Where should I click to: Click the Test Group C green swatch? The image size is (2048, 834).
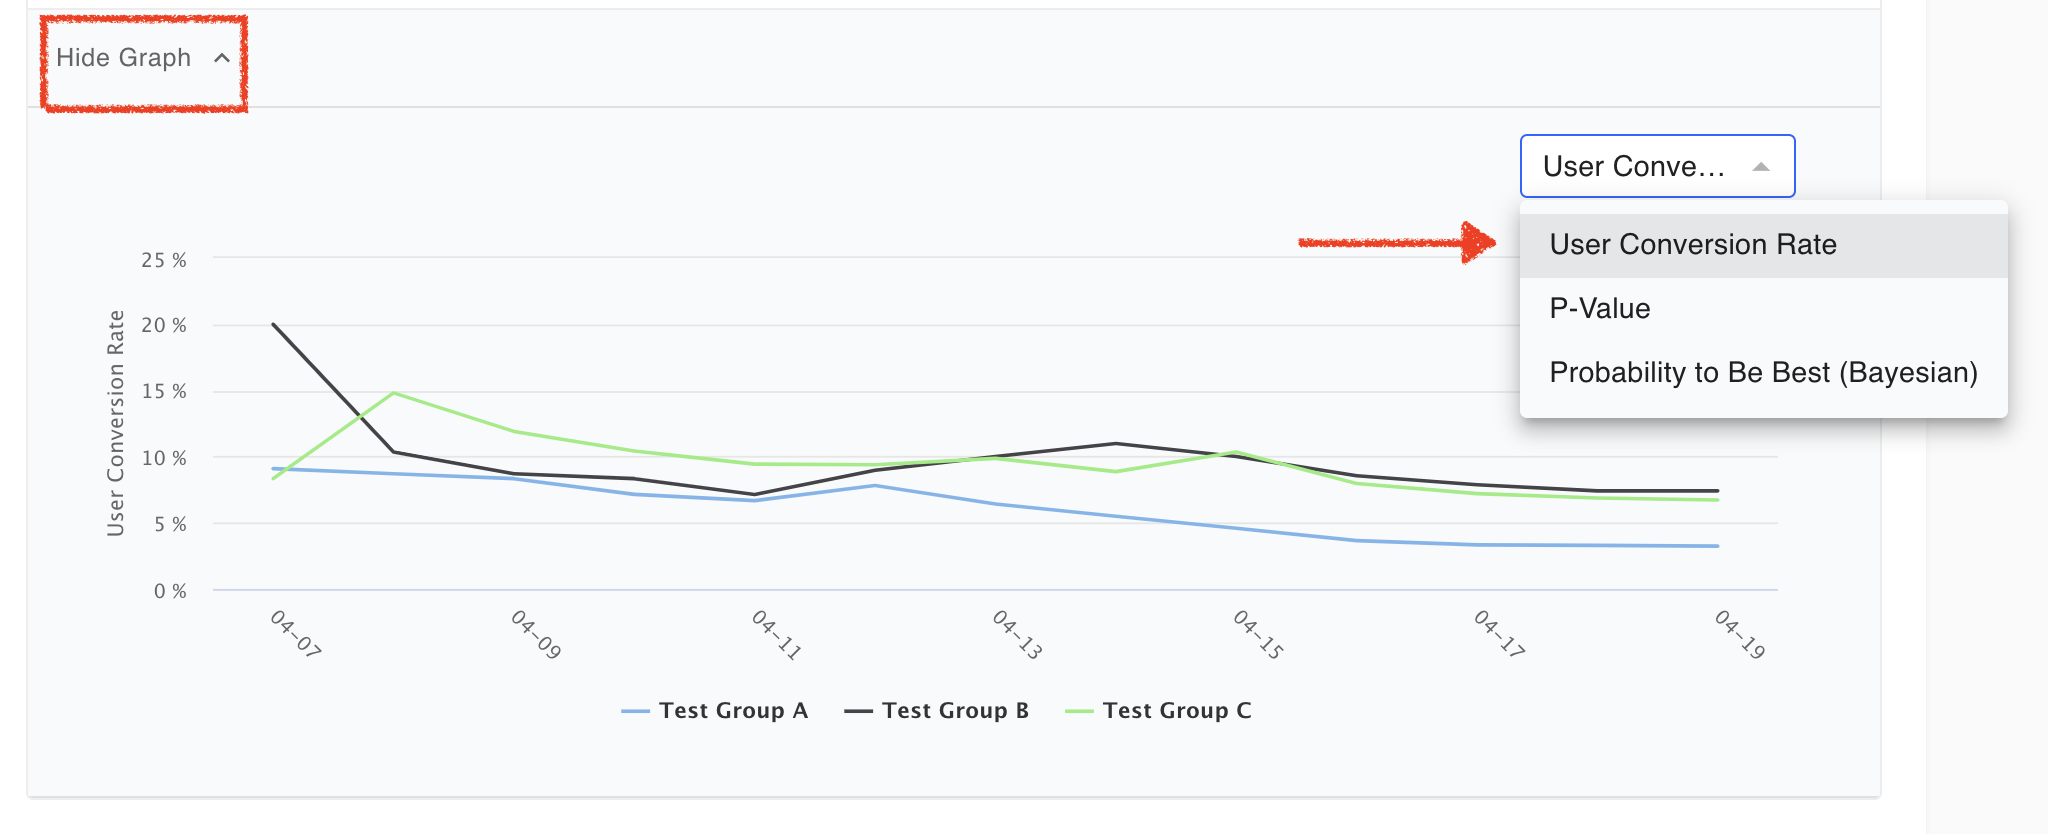point(1079,712)
